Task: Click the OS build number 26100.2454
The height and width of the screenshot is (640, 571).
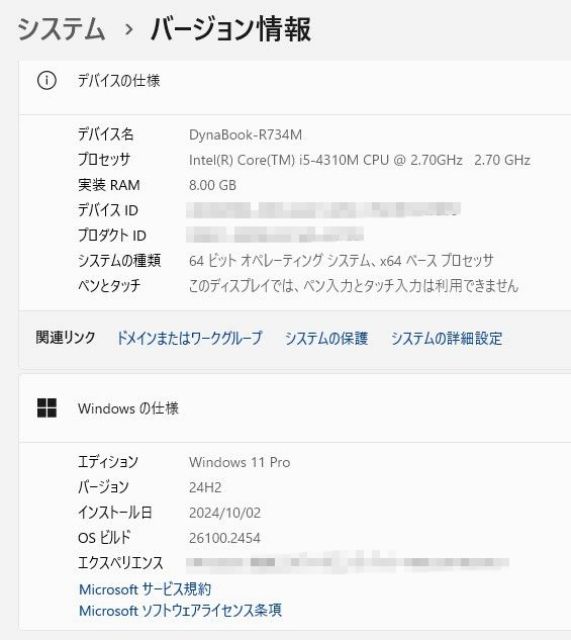Action: pos(224,538)
